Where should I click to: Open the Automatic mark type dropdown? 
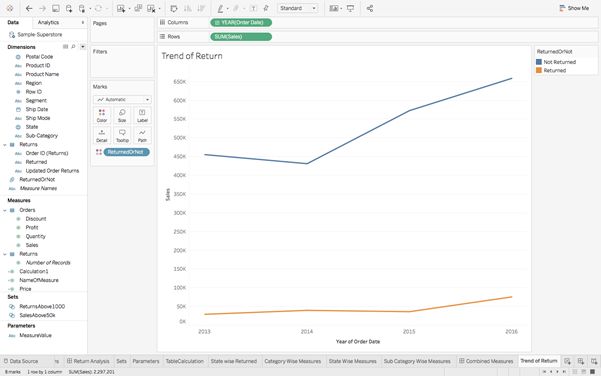click(x=122, y=100)
